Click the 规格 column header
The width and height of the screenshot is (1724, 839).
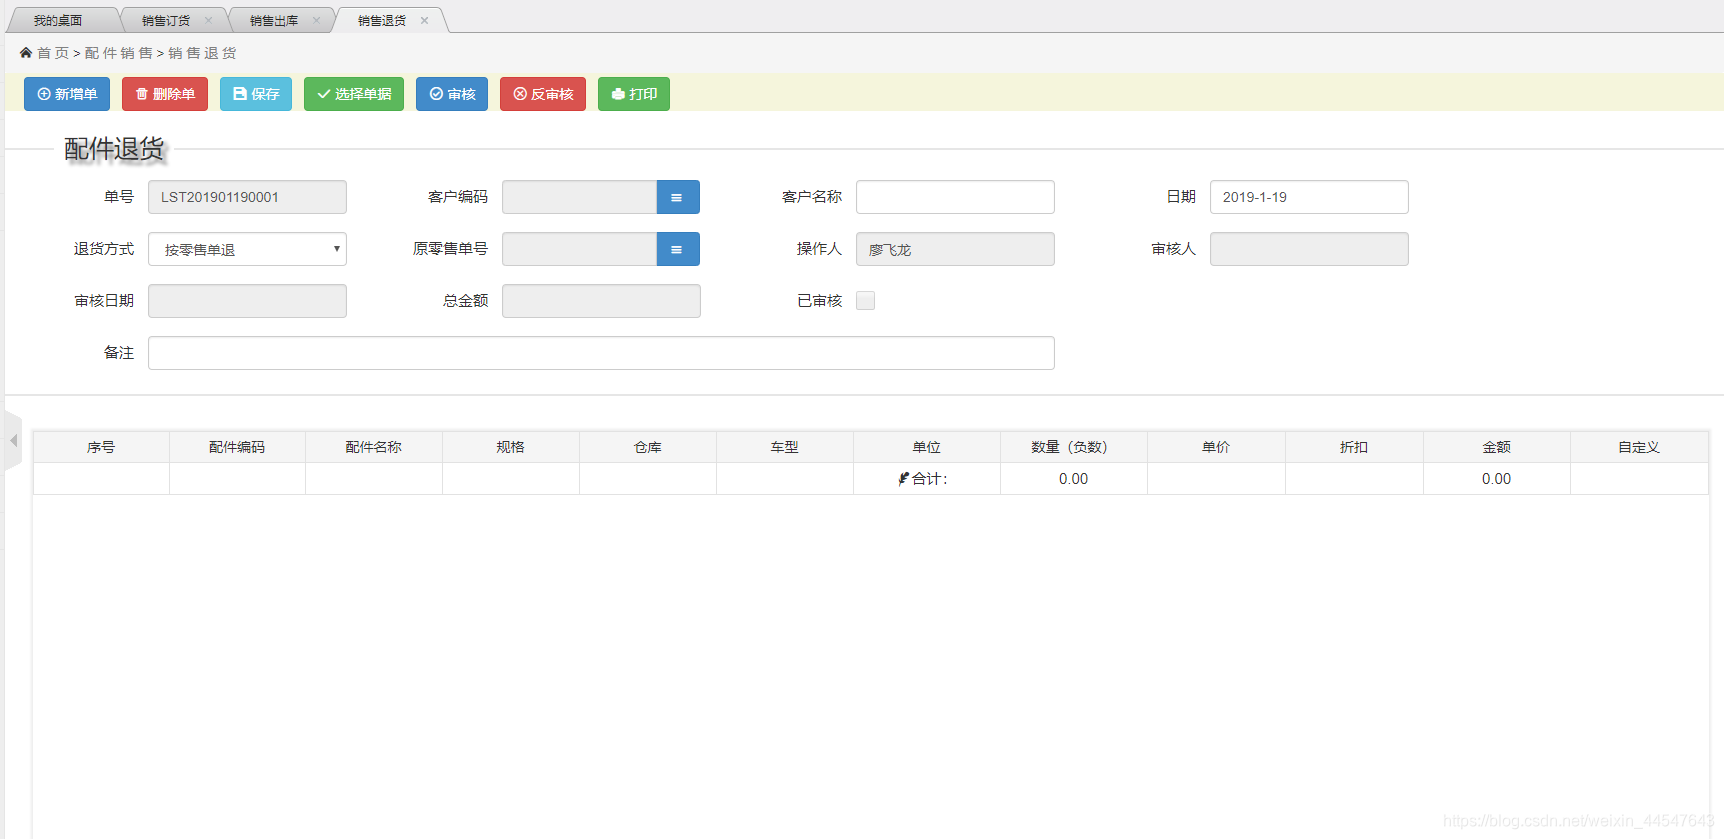click(x=511, y=447)
